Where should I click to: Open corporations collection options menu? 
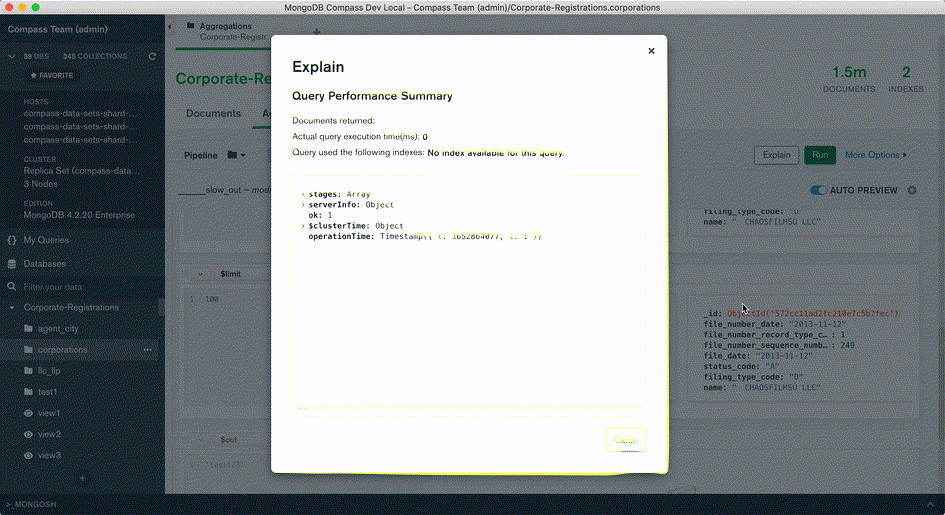[x=148, y=349]
